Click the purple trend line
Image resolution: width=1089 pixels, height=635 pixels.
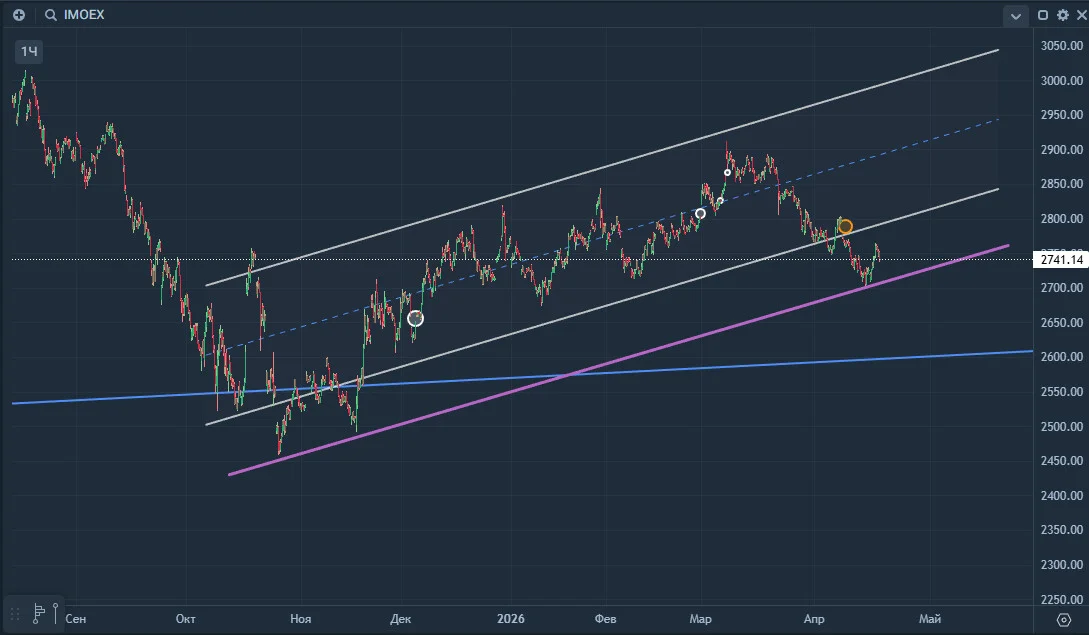tap(618, 361)
